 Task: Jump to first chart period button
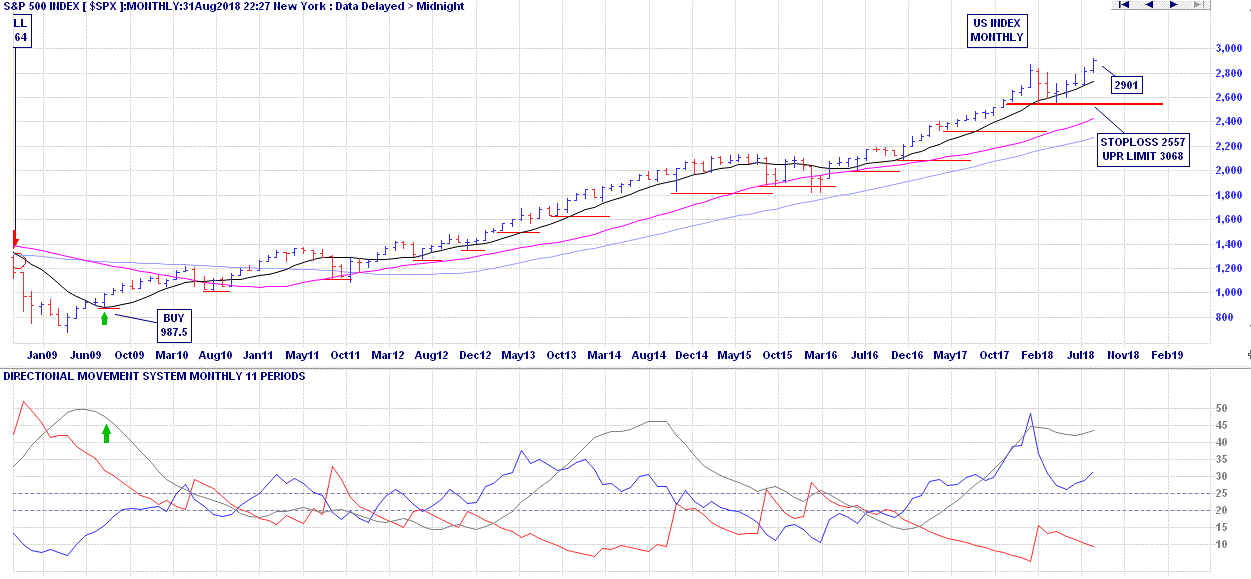1124,5
